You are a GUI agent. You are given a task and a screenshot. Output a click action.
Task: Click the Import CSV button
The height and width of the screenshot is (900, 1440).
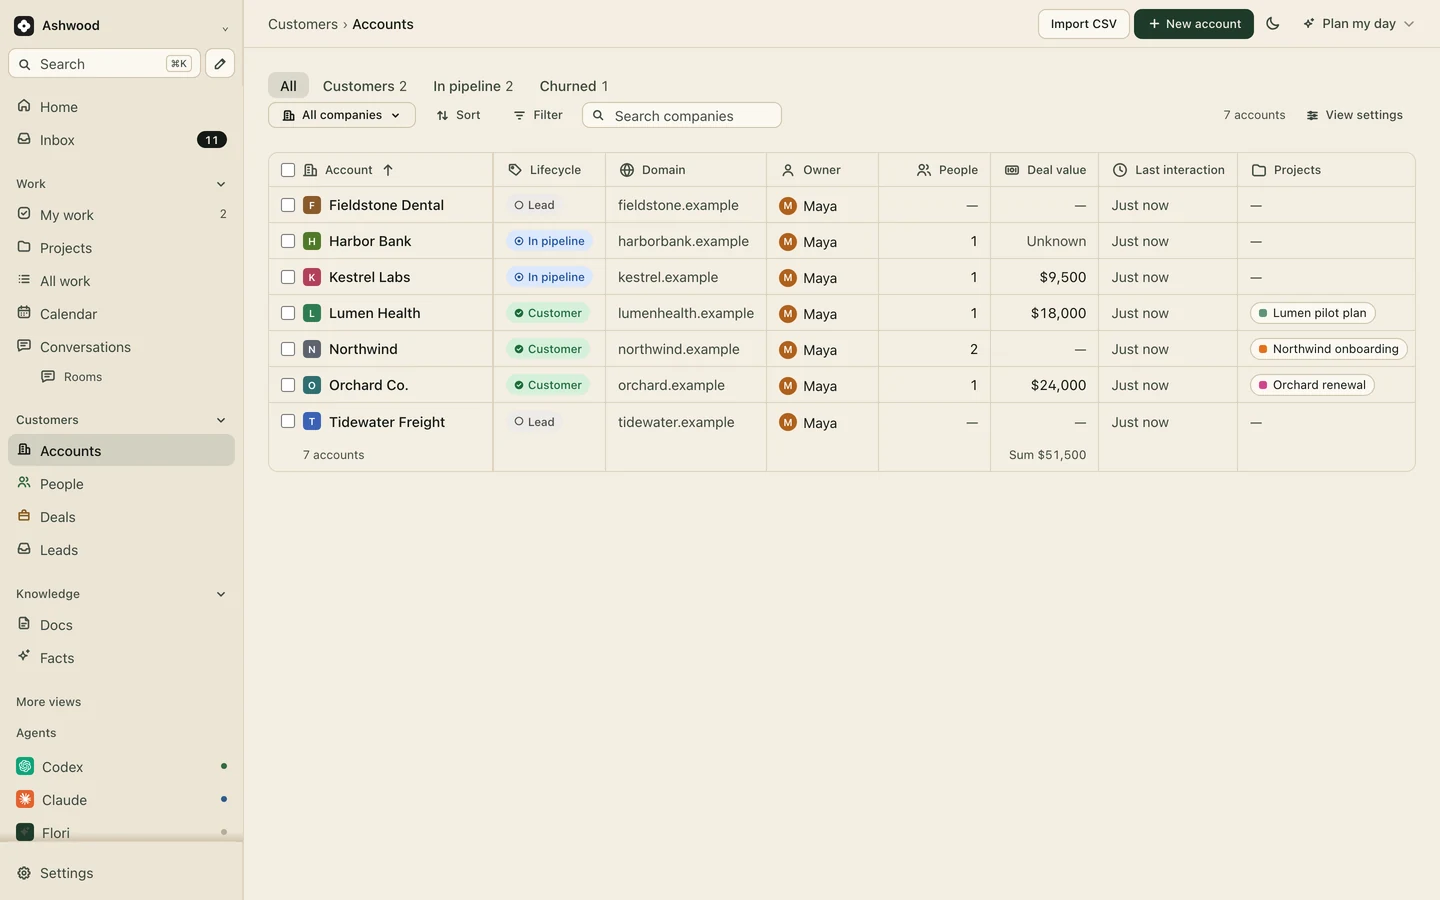point(1084,24)
